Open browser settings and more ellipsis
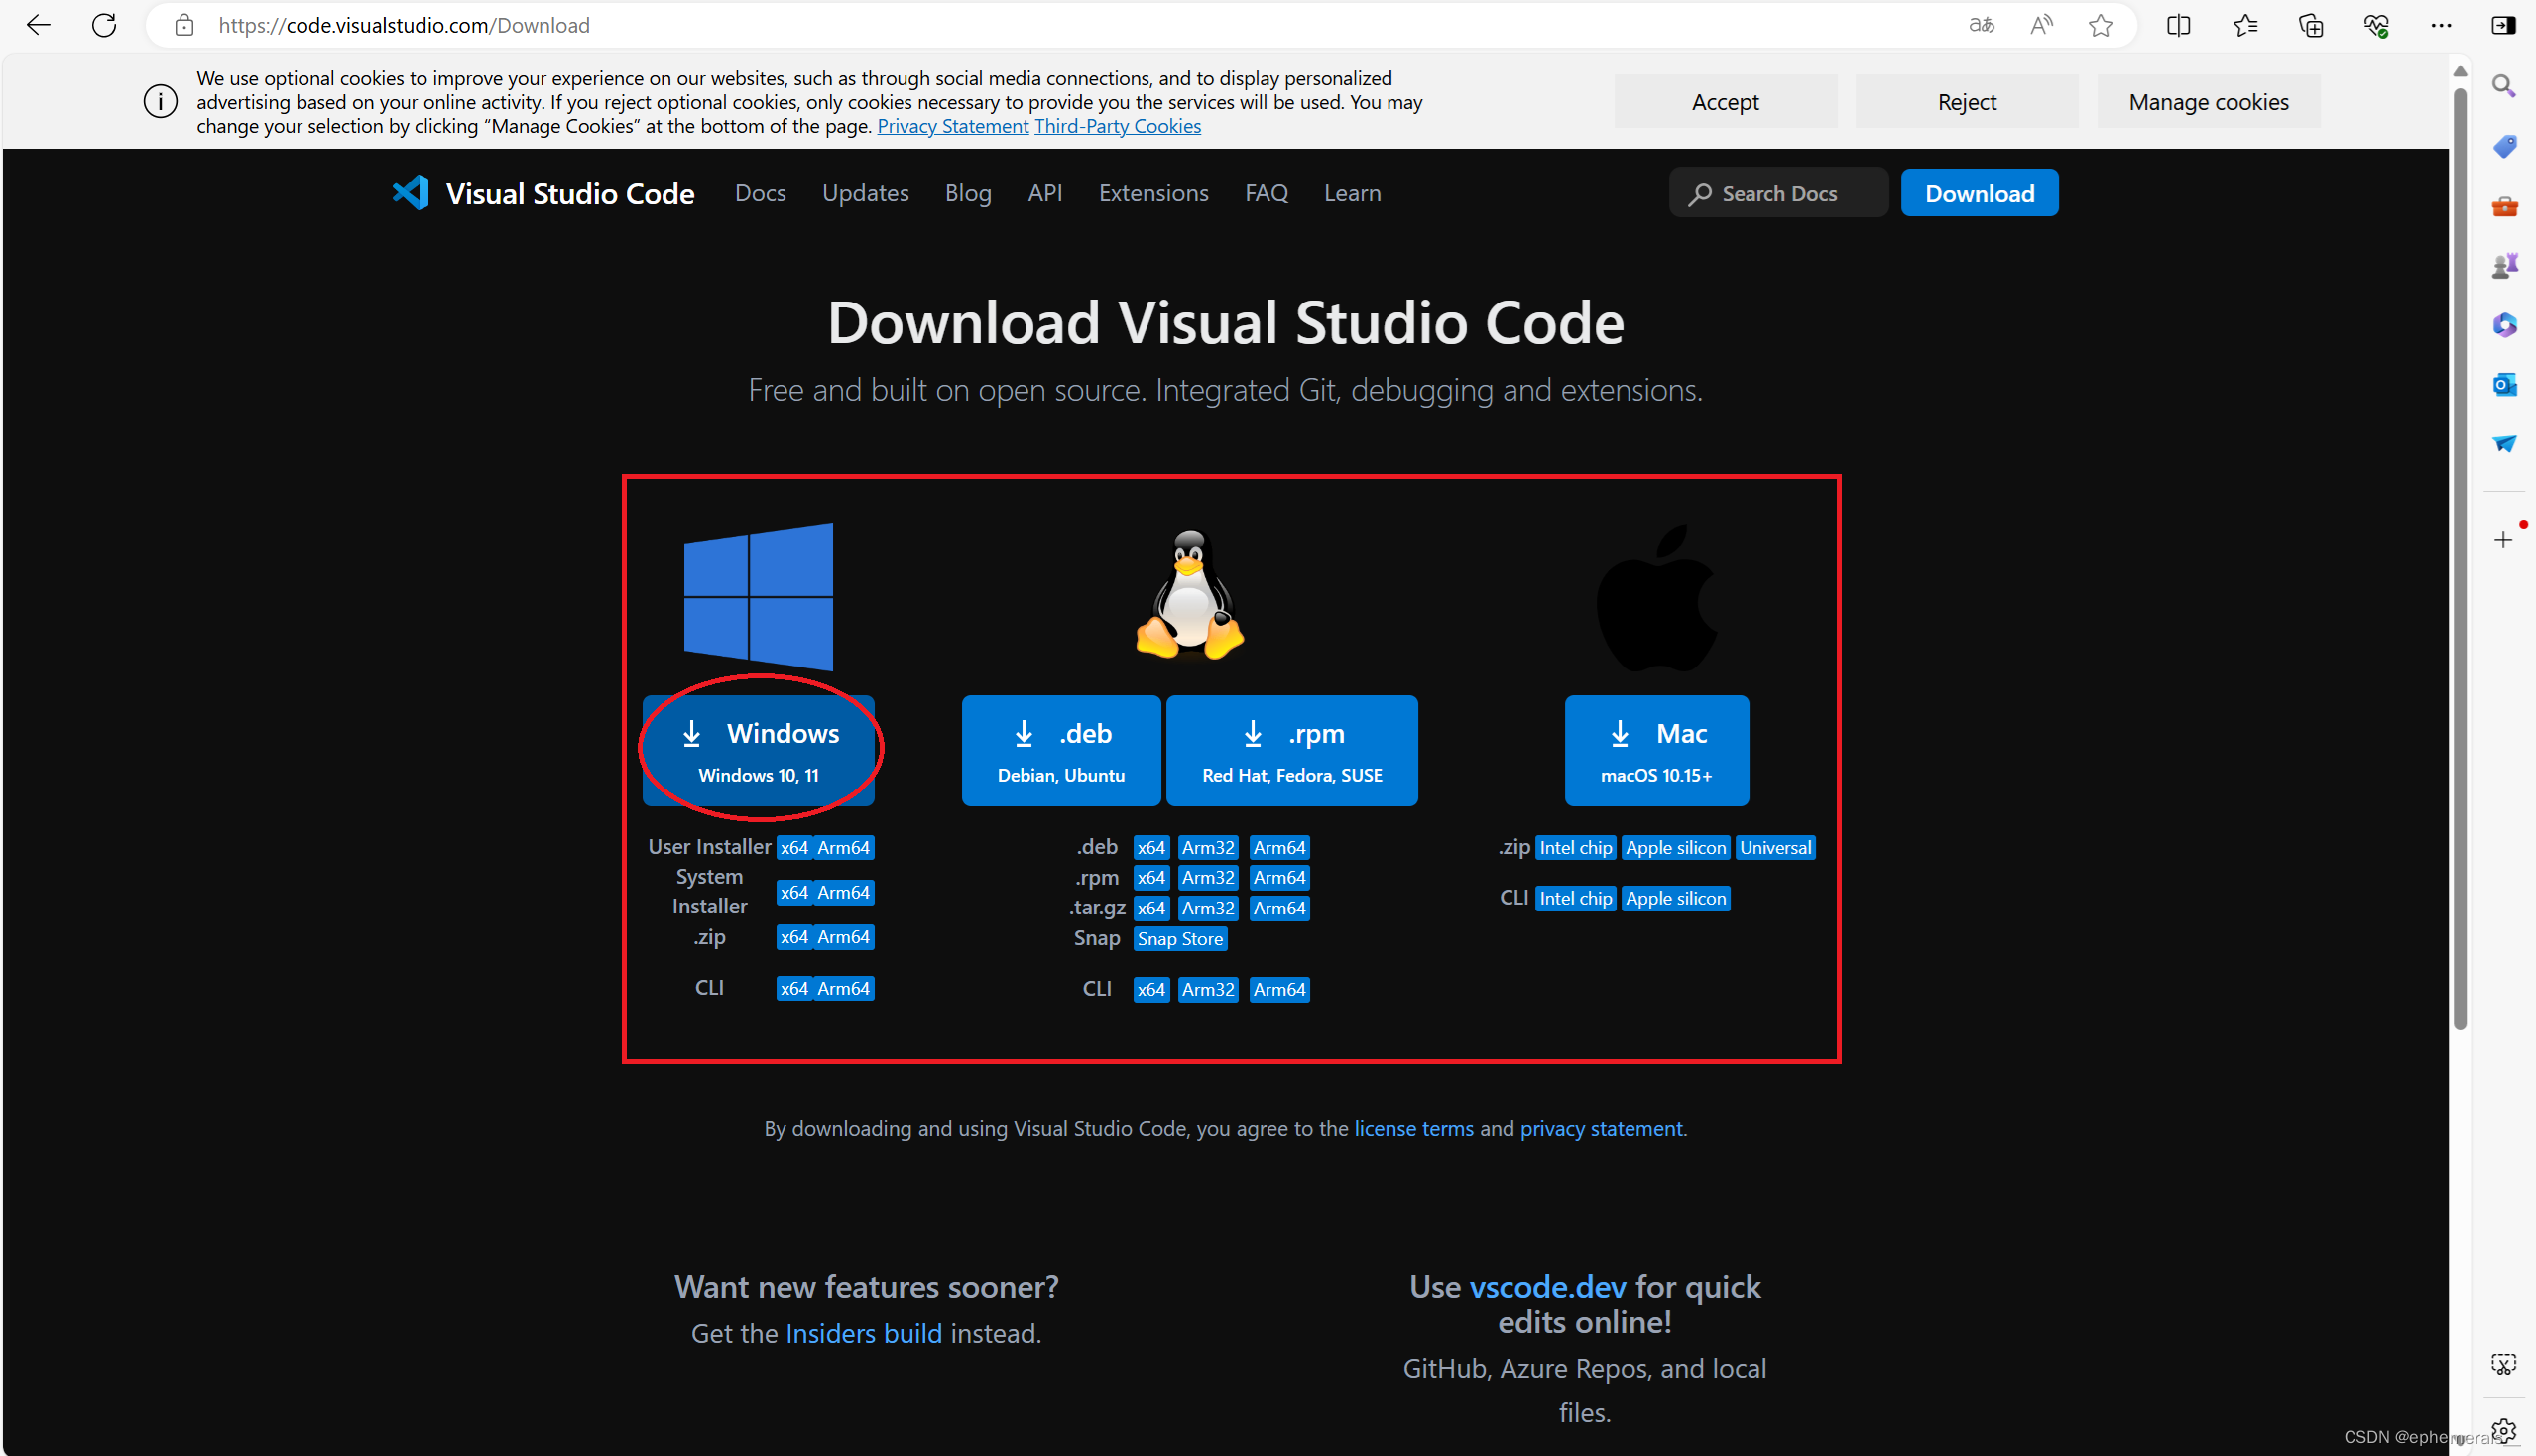The width and height of the screenshot is (2536, 1456). pos(2441,25)
